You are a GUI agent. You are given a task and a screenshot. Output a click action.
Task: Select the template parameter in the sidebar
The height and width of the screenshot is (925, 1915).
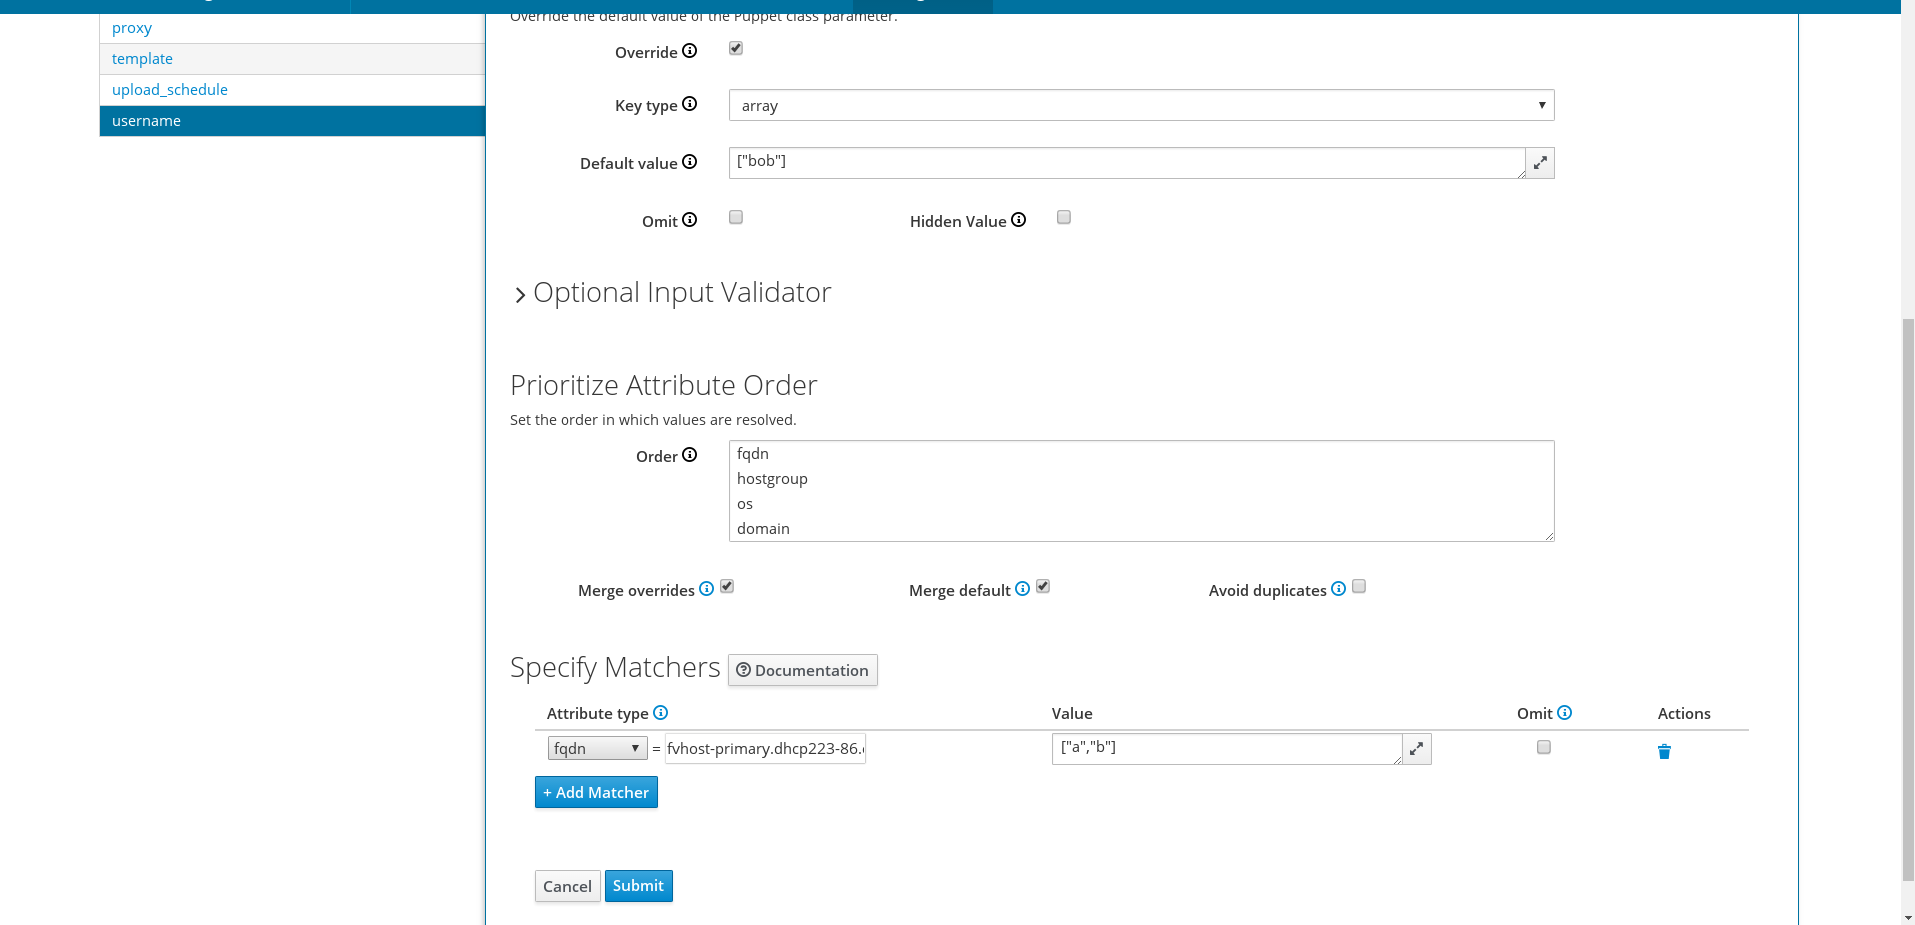pos(142,59)
